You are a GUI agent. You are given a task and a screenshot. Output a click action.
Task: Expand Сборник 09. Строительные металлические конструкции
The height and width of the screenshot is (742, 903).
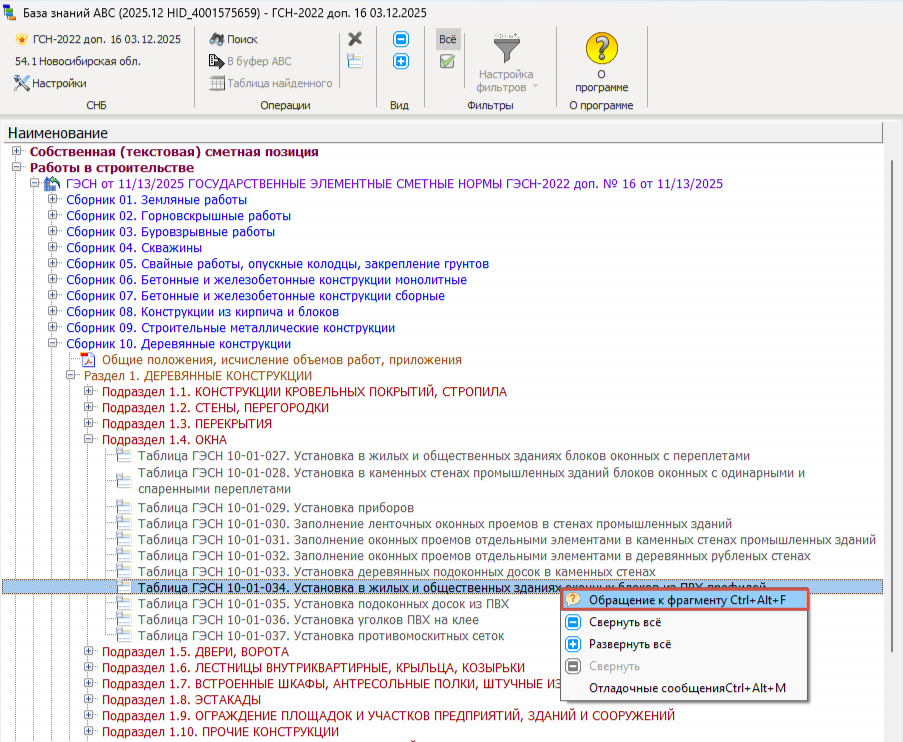52,327
